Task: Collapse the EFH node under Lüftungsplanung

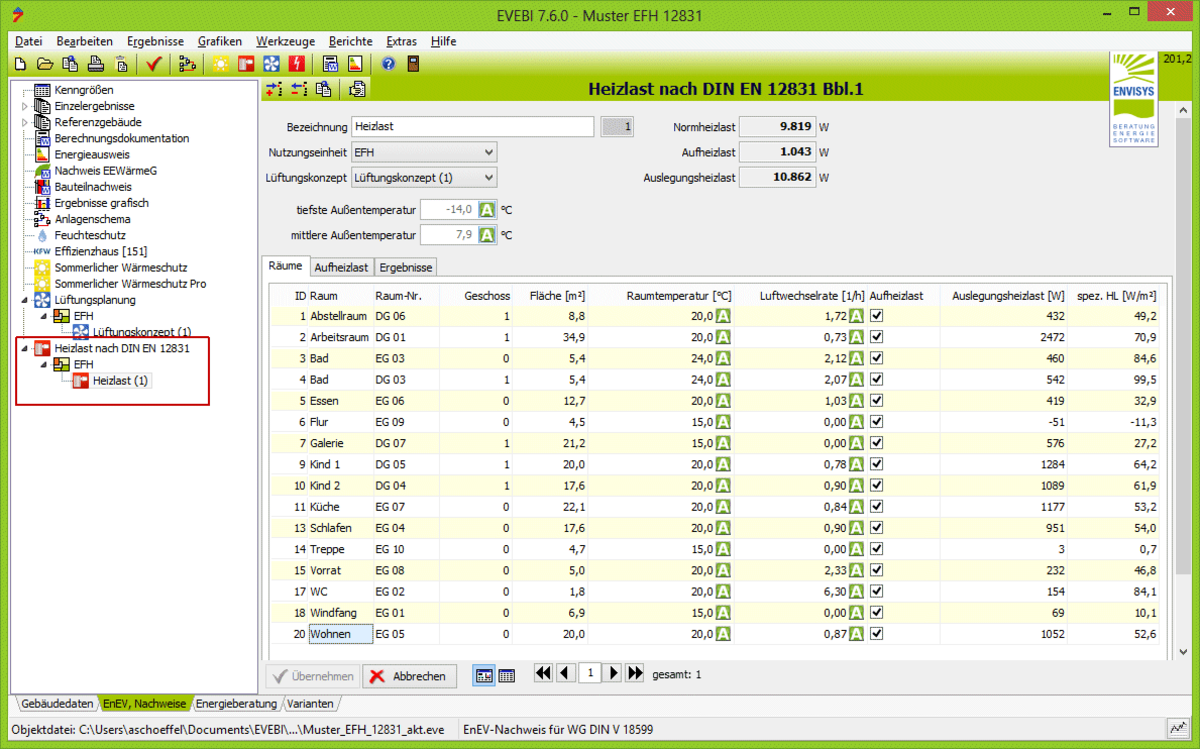Action: (x=43, y=316)
